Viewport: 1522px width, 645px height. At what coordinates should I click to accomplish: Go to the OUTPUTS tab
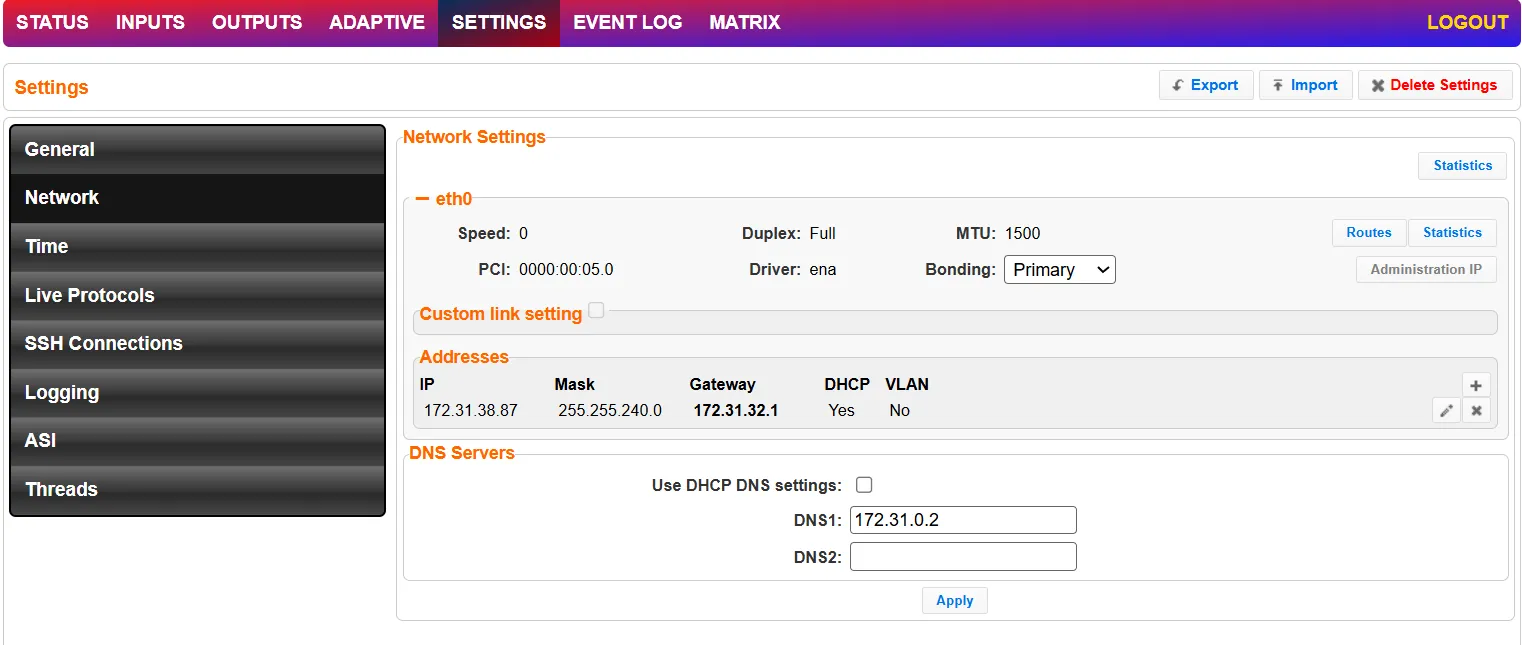tap(257, 22)
